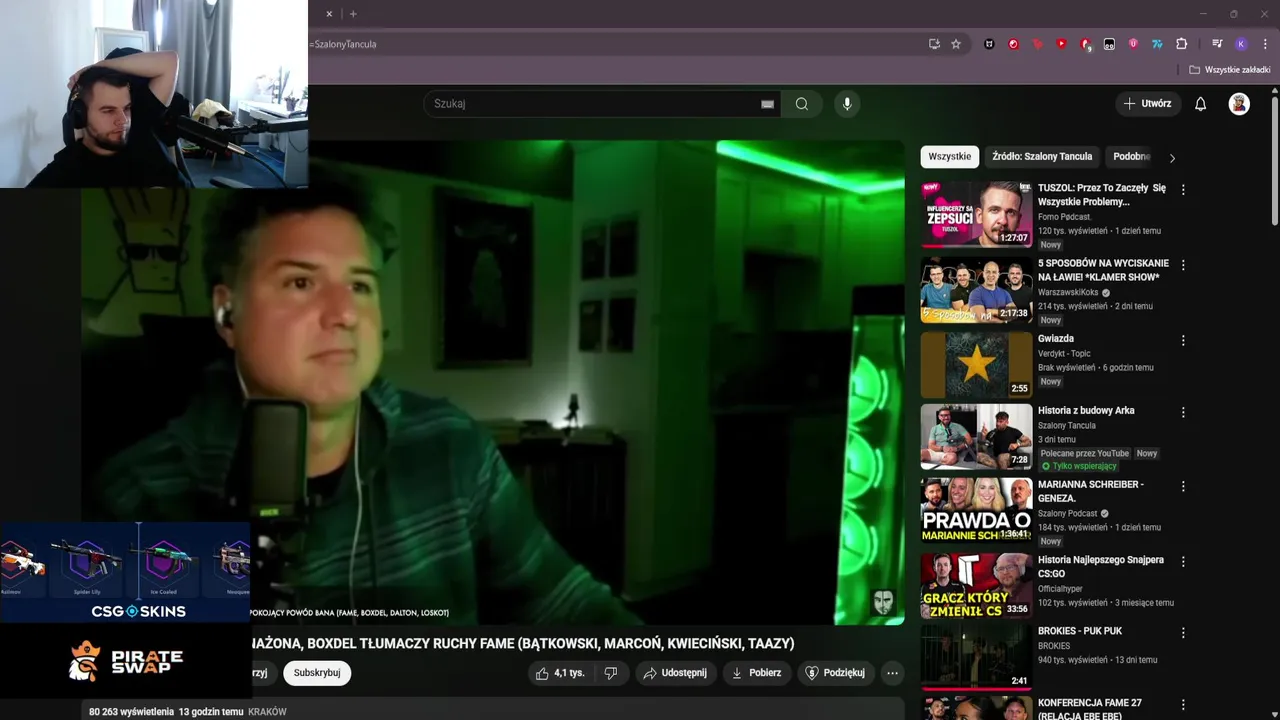
Task: Click the install app icon in address bar
Action: click(934, 44)
